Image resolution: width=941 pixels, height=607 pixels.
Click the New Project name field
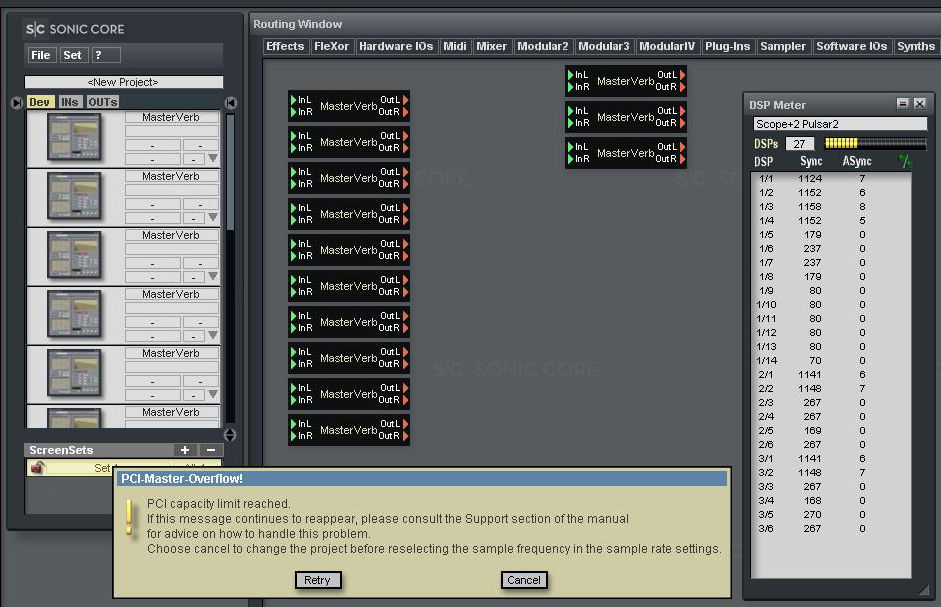[124, 82]
